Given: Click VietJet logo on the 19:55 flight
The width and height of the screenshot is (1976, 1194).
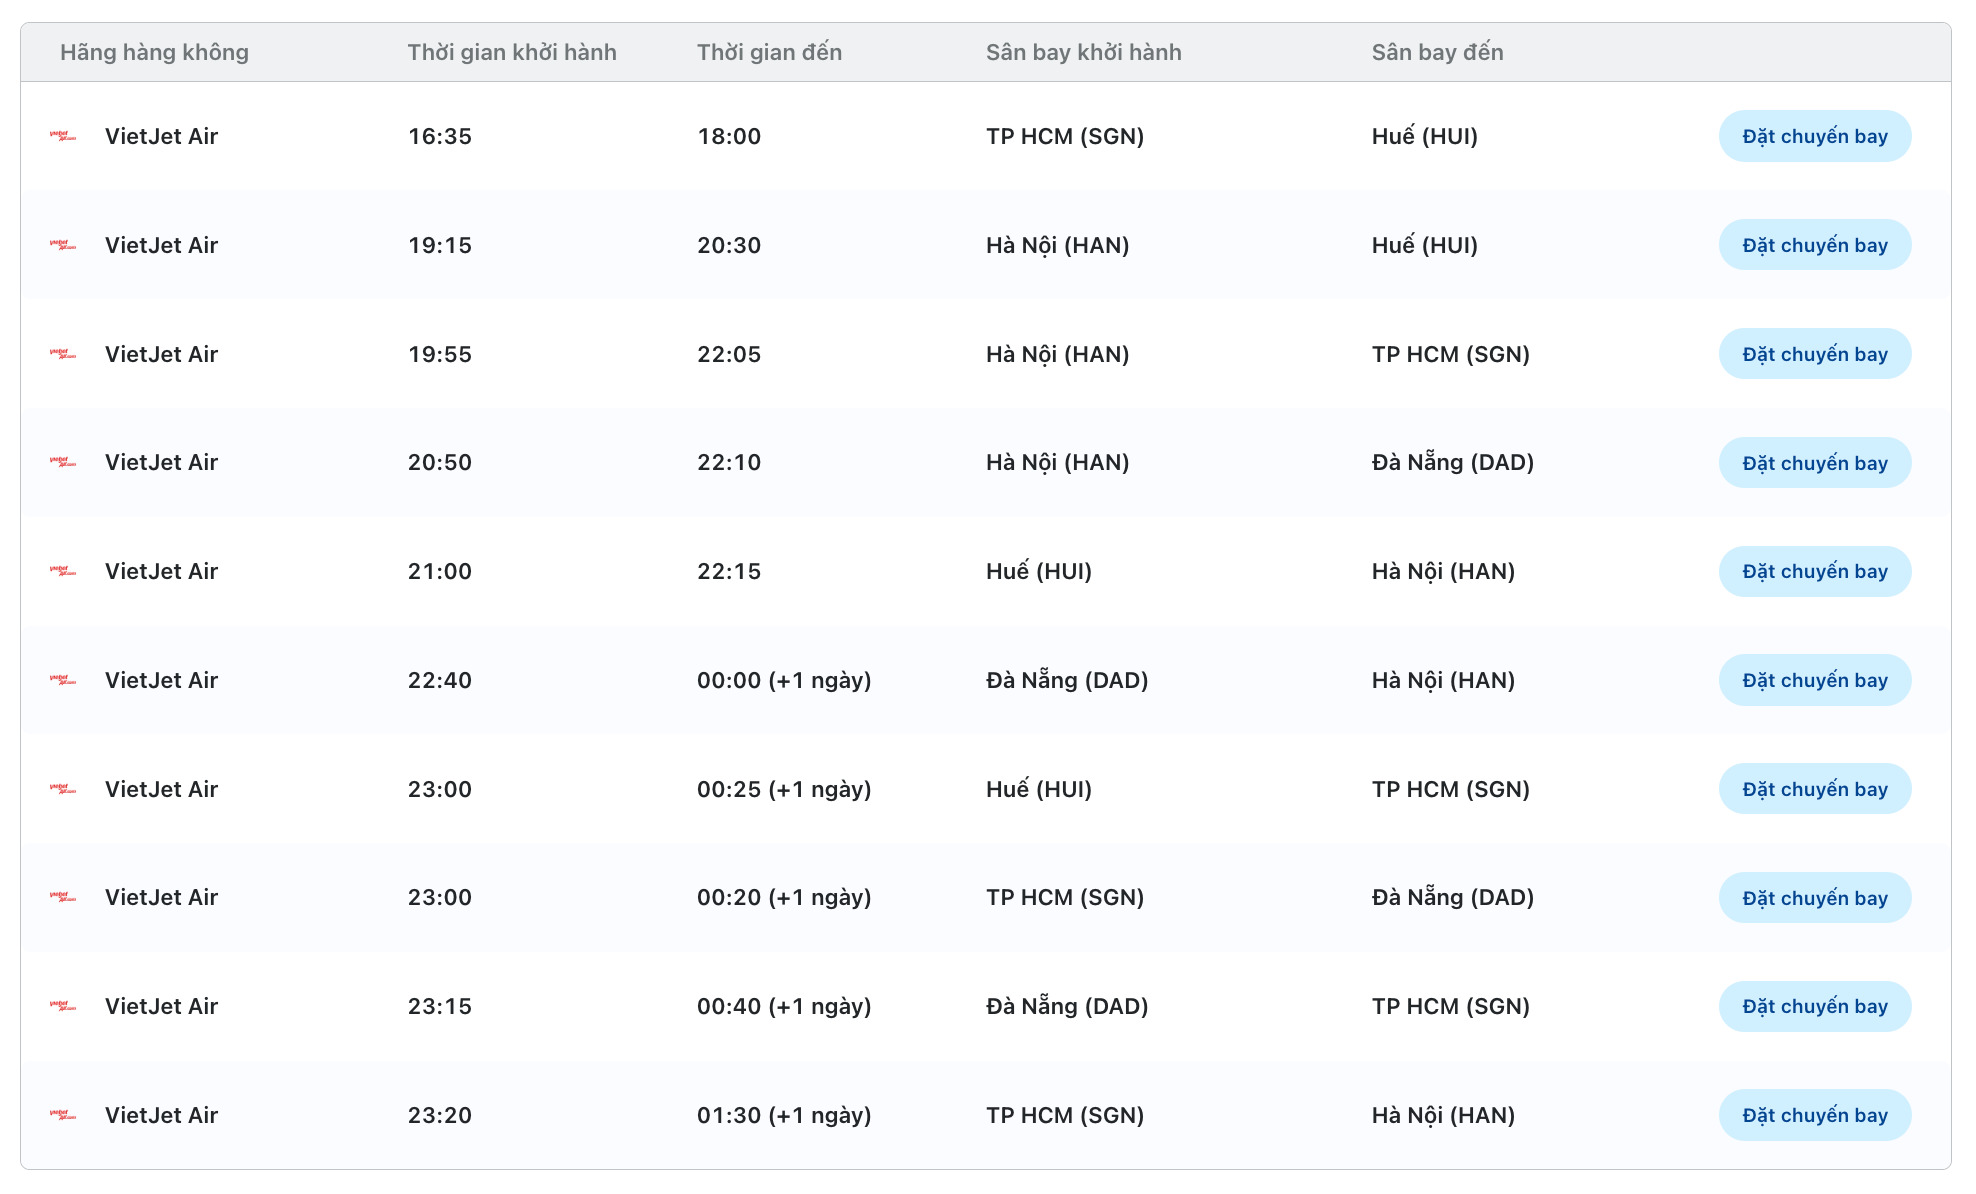Looking at the screenshot, I should pos(63,354).
